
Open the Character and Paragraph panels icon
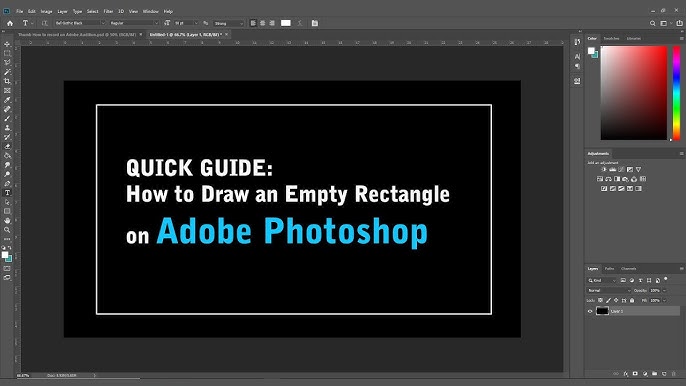tap(315, 23)
